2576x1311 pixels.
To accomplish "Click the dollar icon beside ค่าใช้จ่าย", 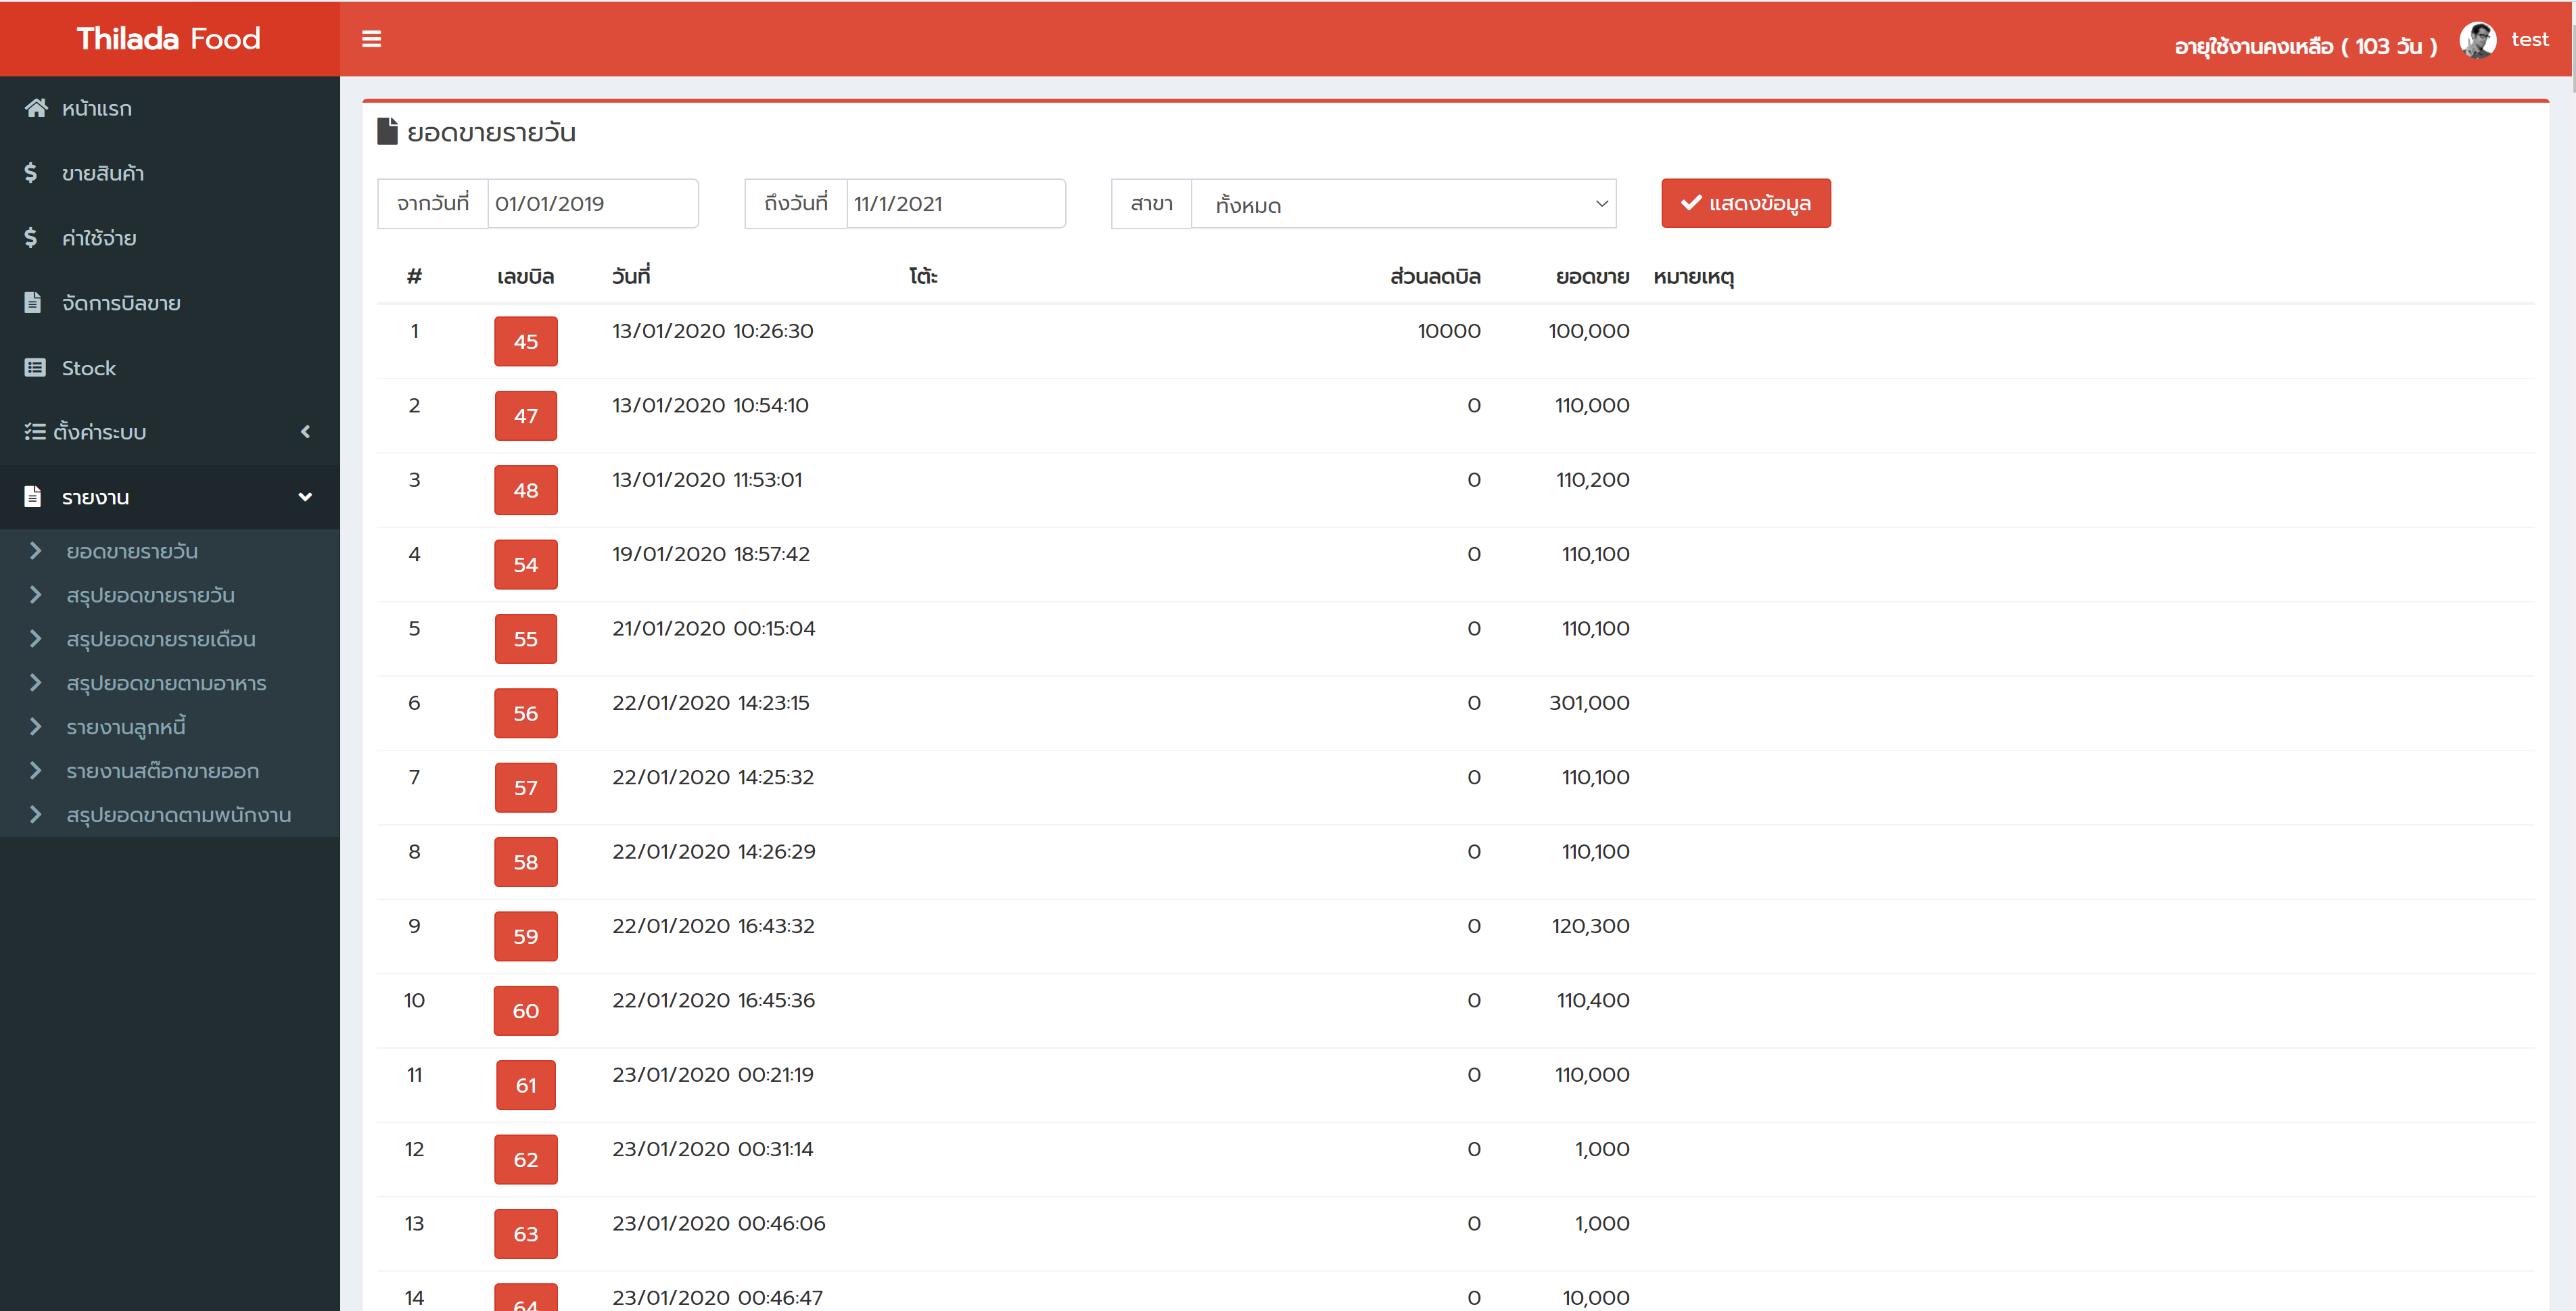I will tap(31, 238).
